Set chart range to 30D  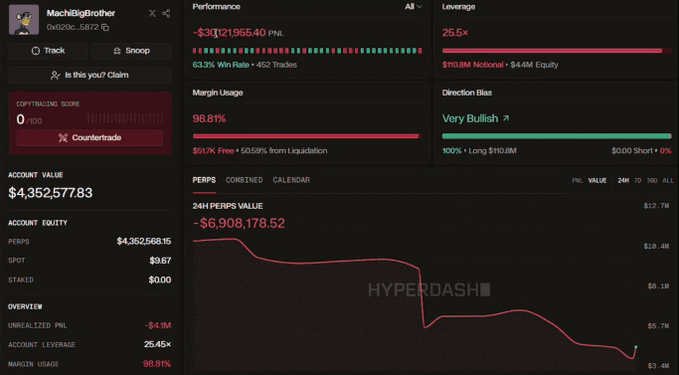[x=652, y=181]
